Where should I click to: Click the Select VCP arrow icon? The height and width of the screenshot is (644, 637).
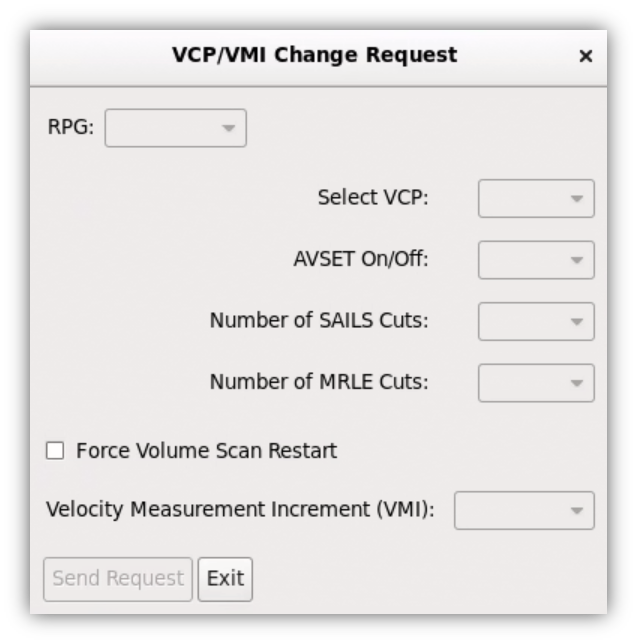577,199
